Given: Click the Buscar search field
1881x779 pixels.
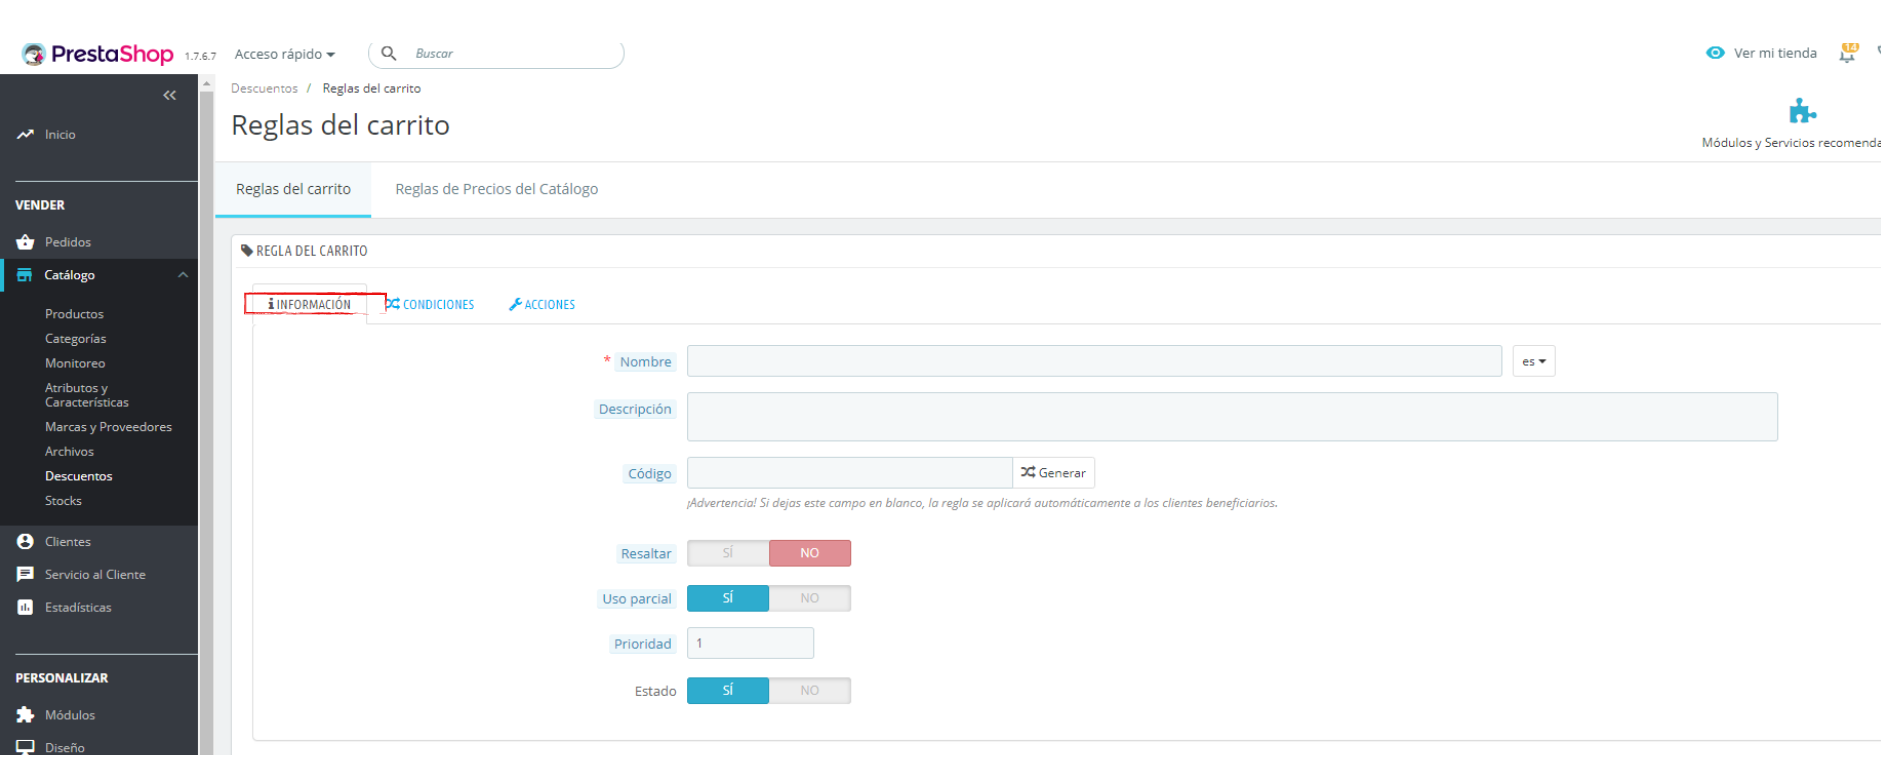Looking at the screenshot, I should pyautogui.click(x=497, y=53).
